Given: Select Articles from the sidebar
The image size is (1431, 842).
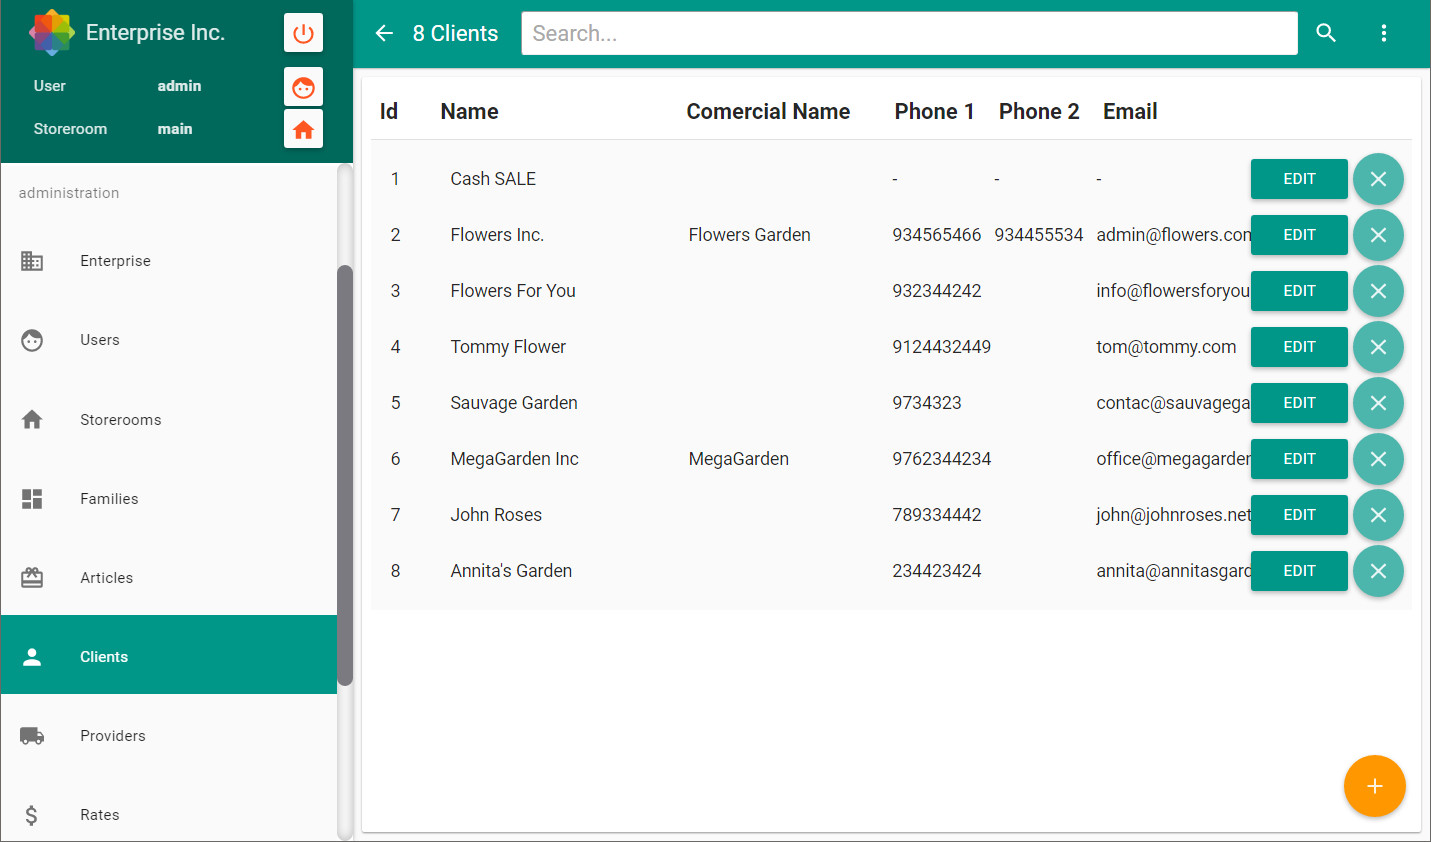Looking at the screenshot, I should 106,578.
